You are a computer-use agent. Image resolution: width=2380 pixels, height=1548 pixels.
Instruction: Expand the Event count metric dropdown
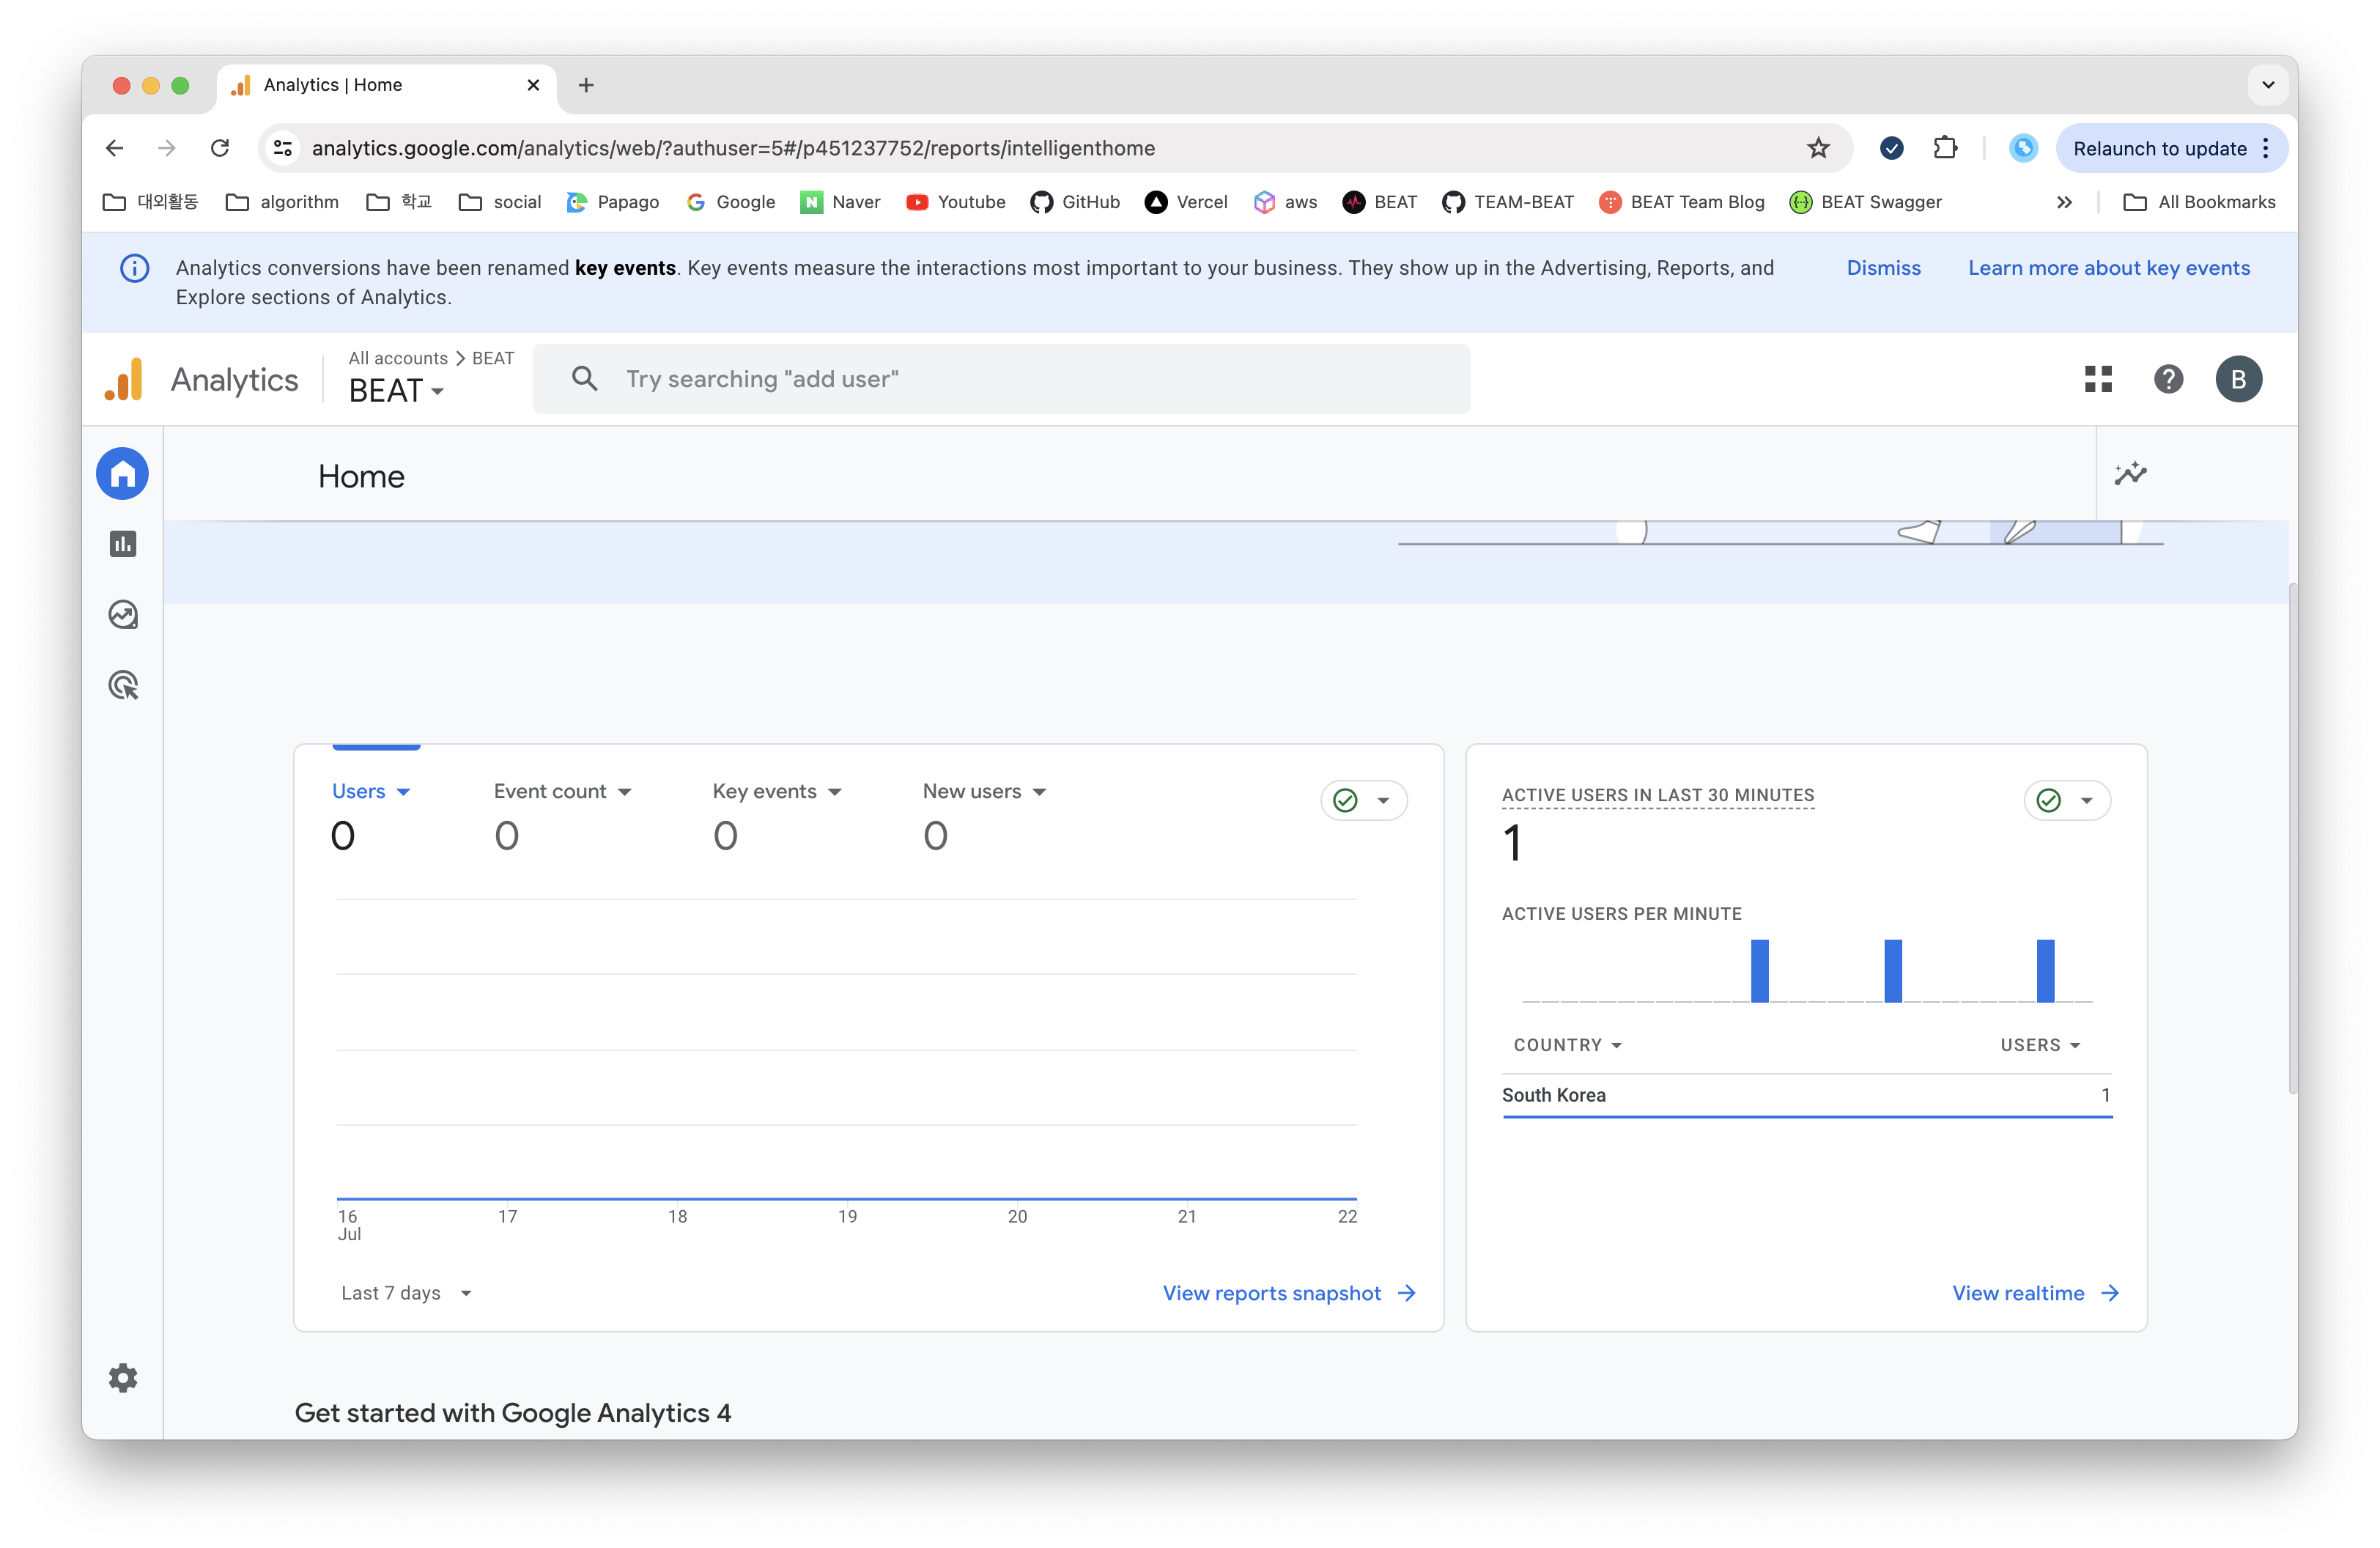coord(562,791)
